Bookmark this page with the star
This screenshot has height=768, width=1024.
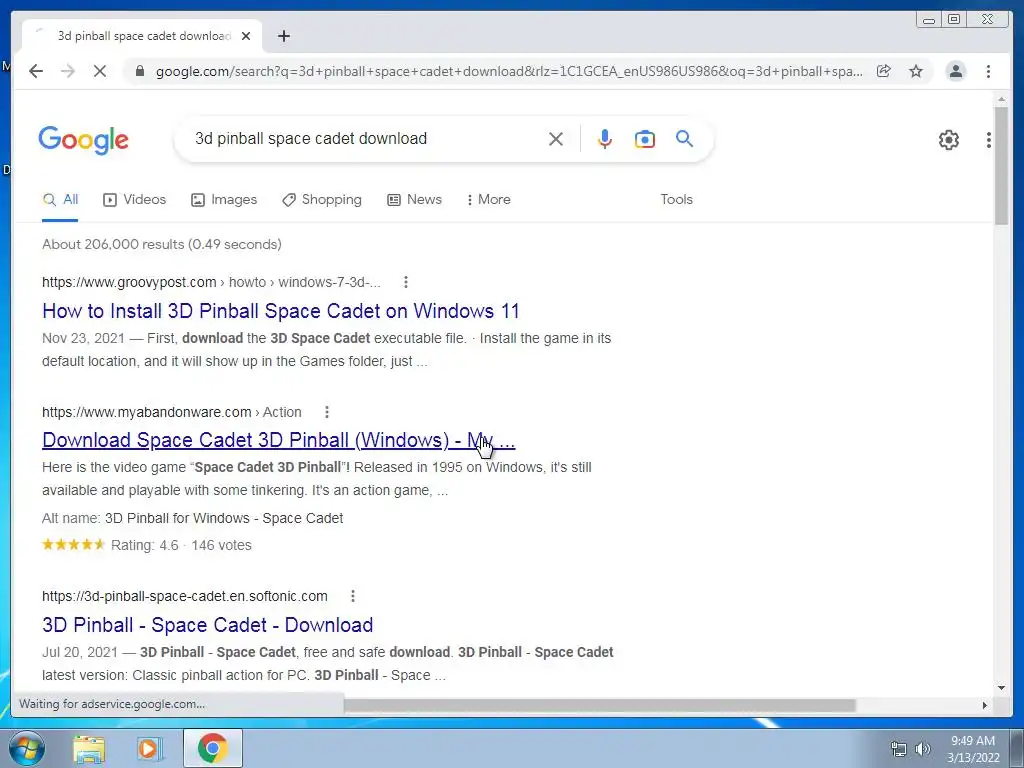[916, 71]
